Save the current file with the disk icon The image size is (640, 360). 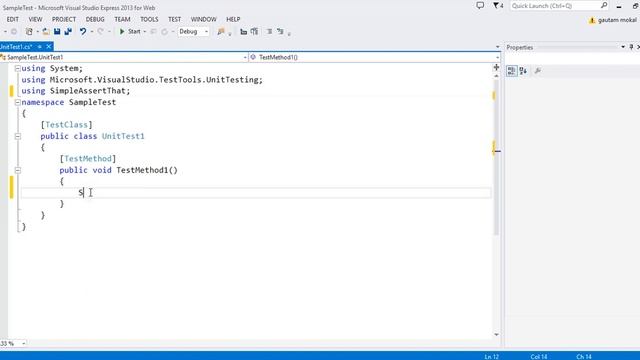pyautogui.click(x=57, y=31)
